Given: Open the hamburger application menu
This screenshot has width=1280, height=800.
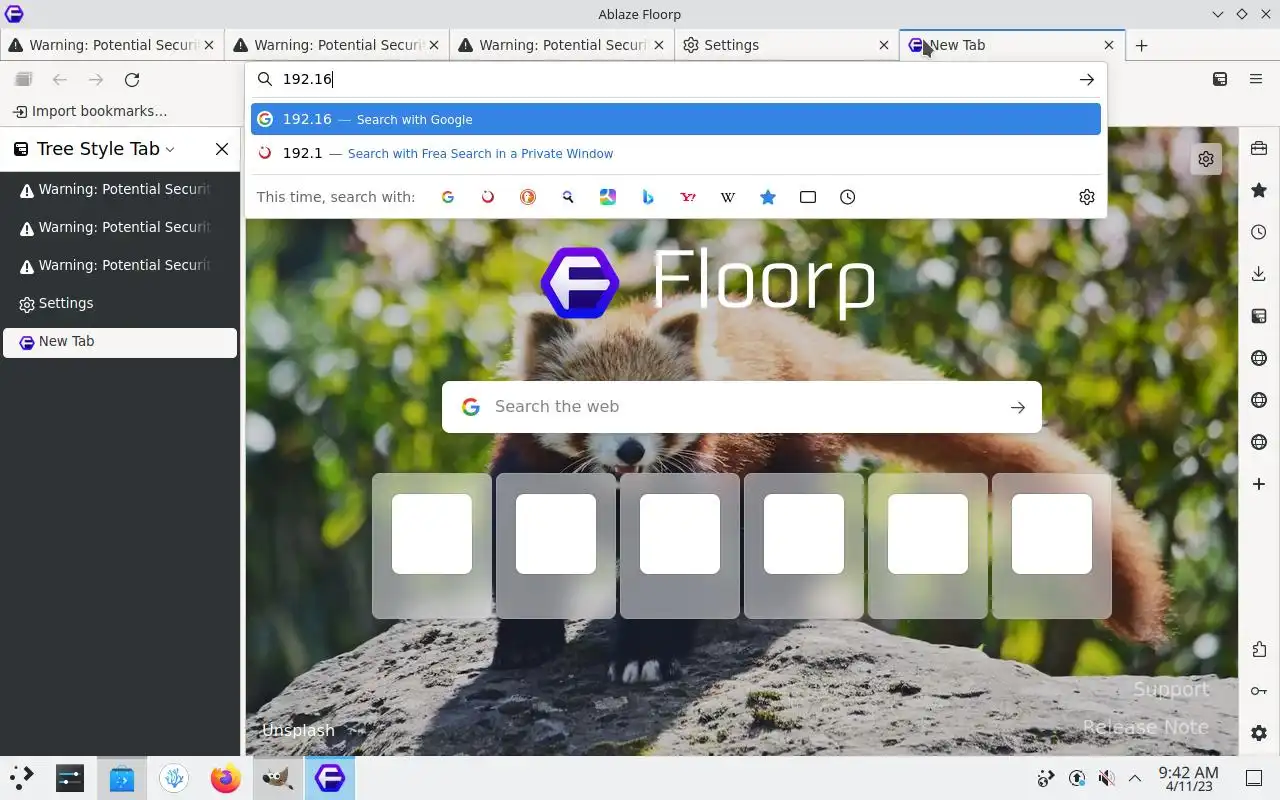Looking at the screenshot, I should tap(1256, 80).
